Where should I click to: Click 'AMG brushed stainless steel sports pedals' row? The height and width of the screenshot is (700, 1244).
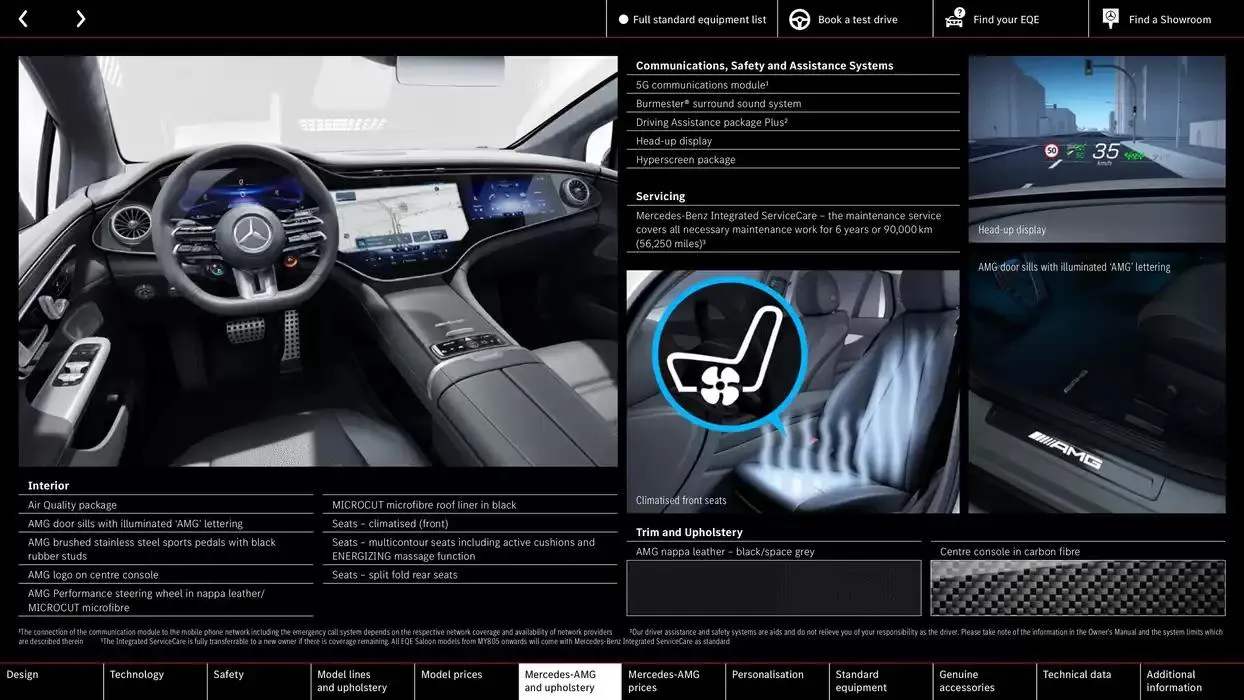(165, 549)
